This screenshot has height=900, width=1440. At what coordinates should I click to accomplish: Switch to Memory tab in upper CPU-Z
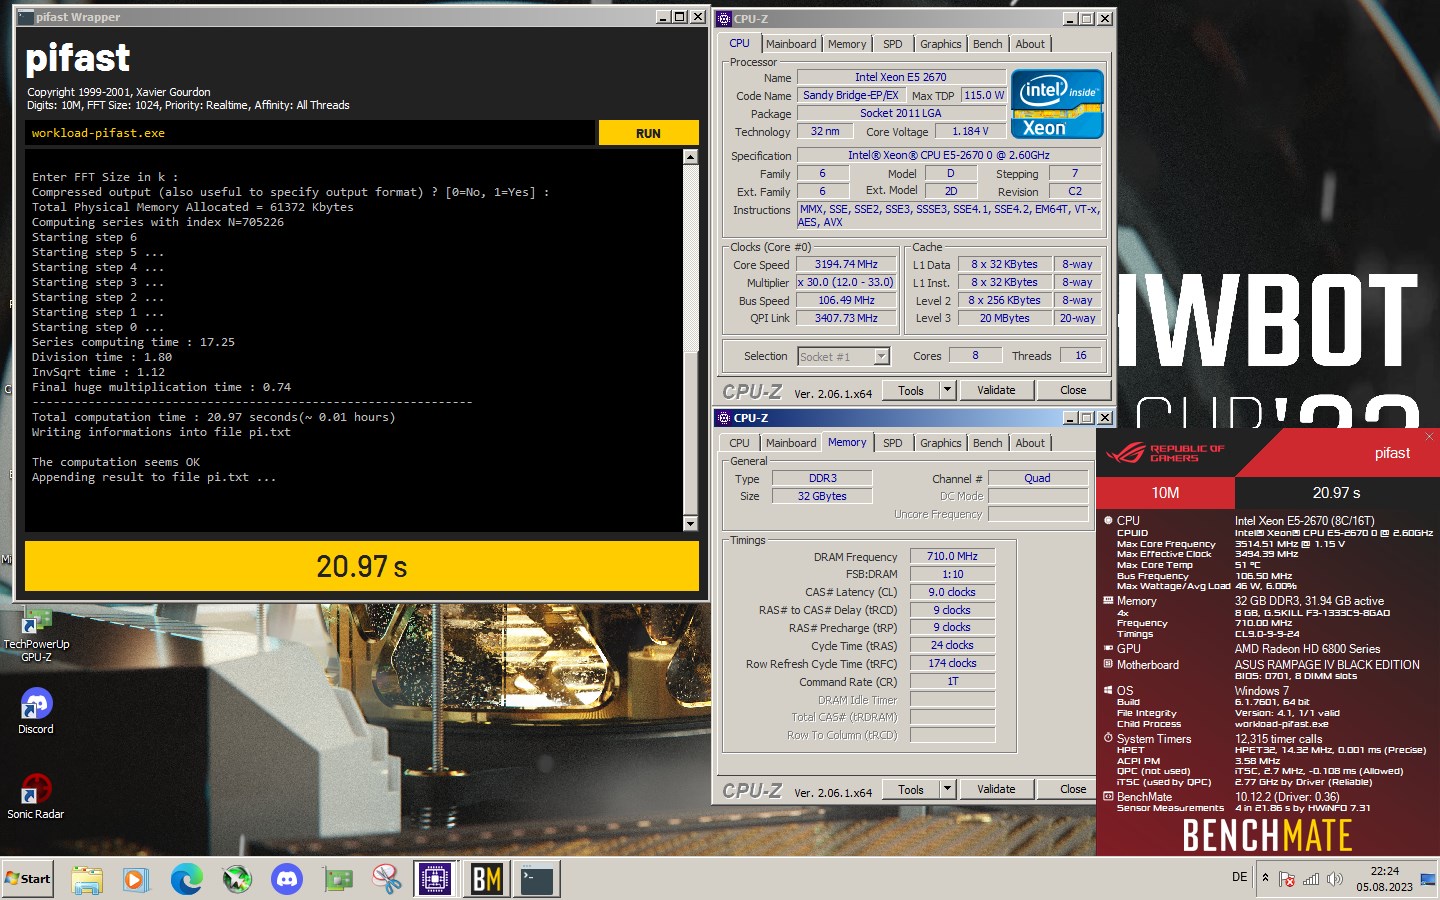click(x=847, y=44)
